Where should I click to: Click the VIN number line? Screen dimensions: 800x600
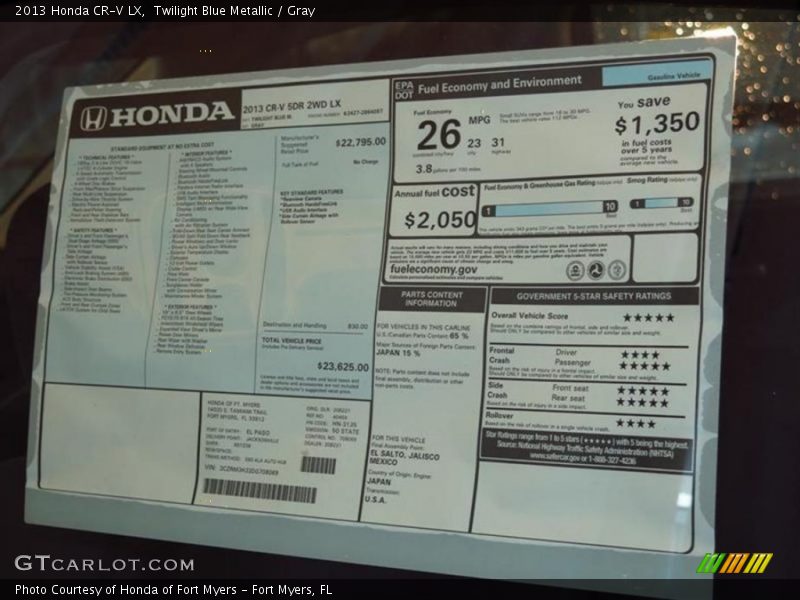click(x=241, y=470)
